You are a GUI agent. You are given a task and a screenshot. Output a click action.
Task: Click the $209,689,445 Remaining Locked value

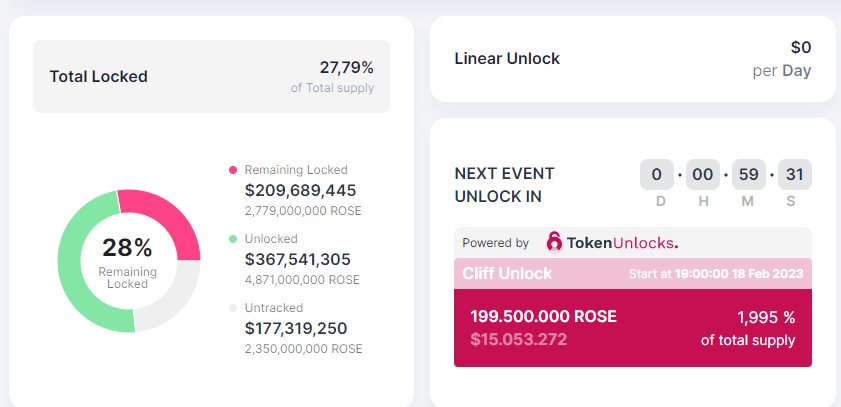tap(300, 190)
